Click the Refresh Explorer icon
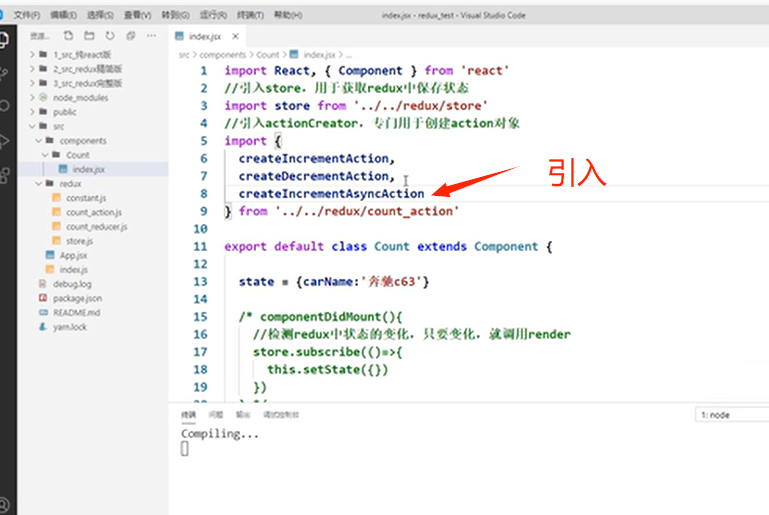 click(x=110, y=36)
